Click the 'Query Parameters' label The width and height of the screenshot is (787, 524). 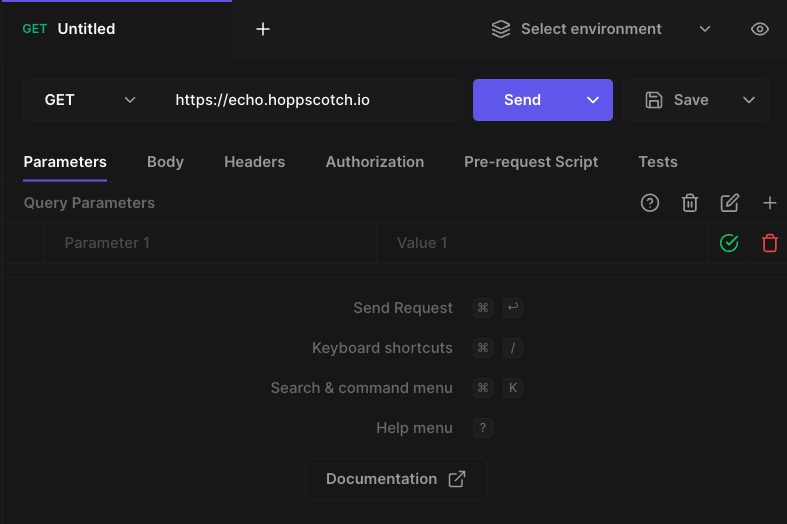coord(89,203)
